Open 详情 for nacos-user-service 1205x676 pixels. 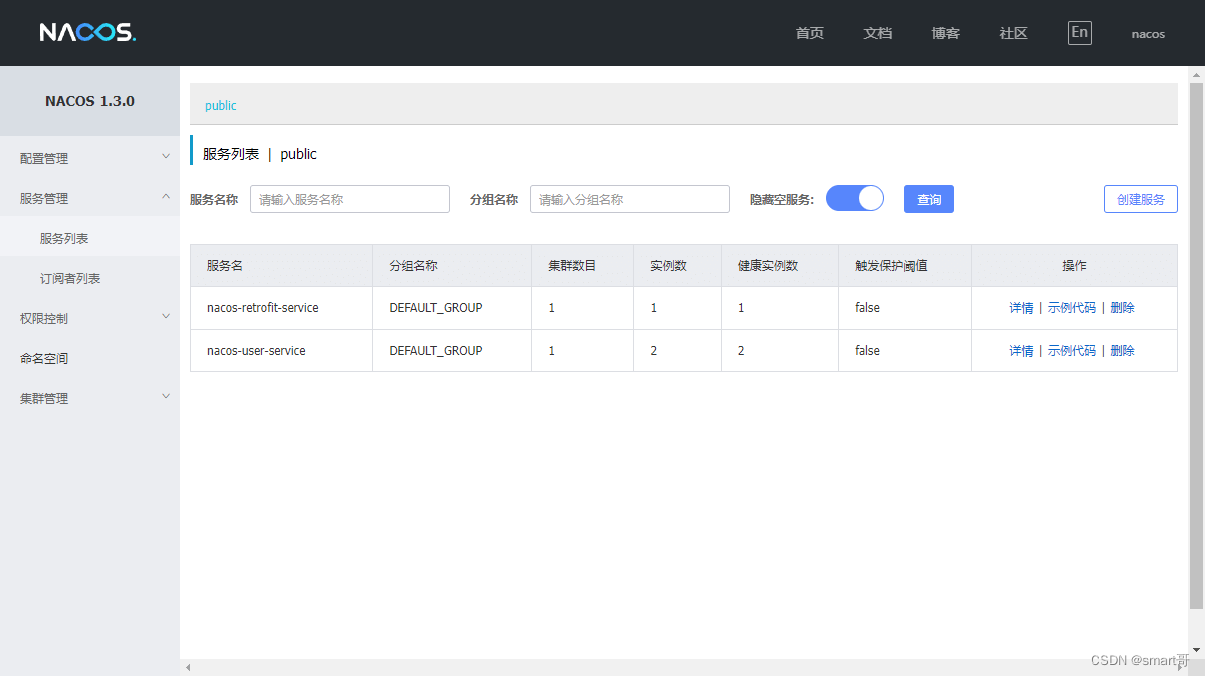pos(1021,351)
